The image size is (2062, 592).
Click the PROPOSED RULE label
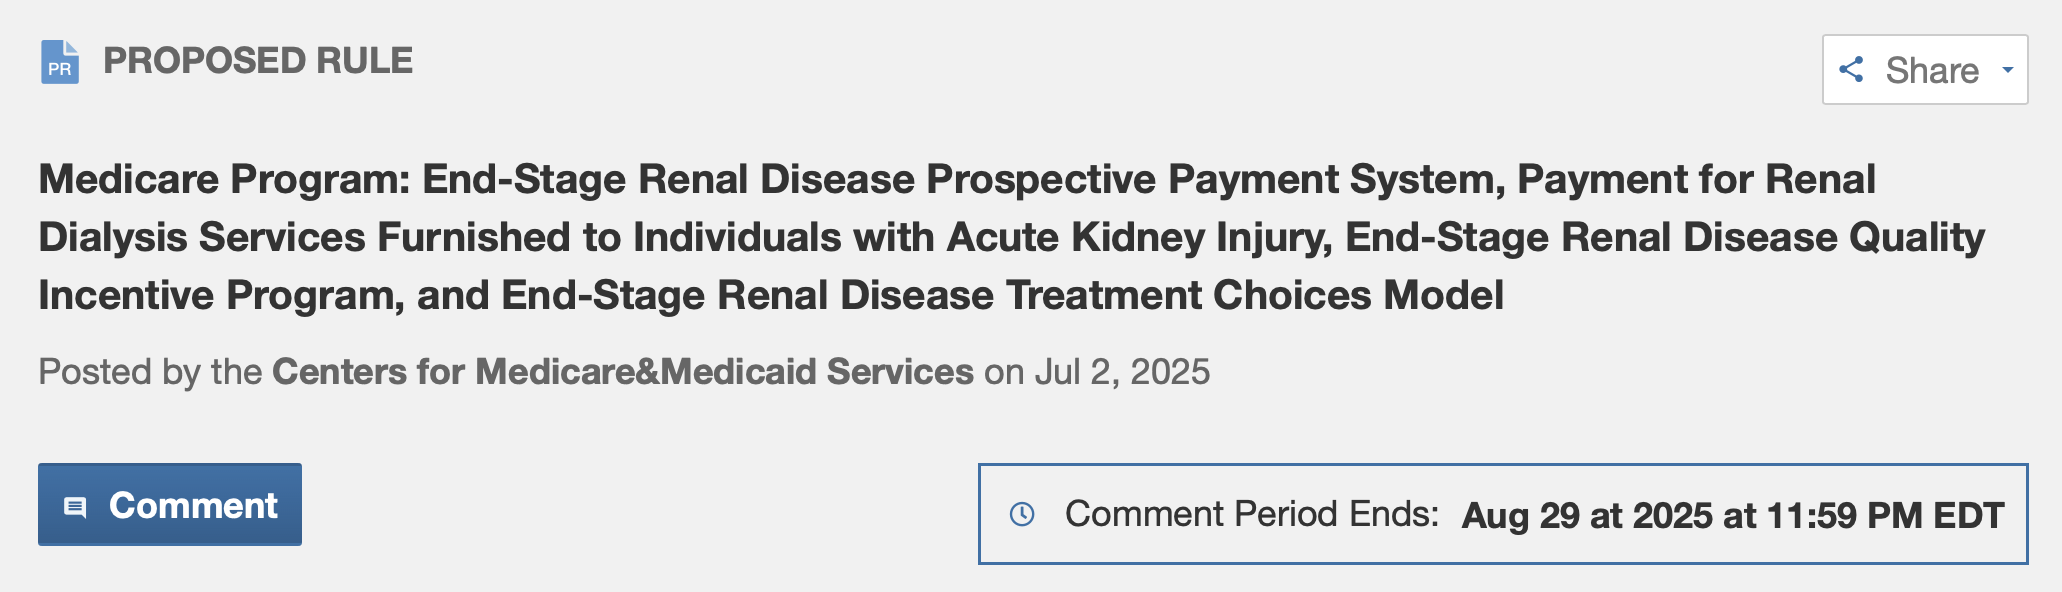tap(258, 61)
